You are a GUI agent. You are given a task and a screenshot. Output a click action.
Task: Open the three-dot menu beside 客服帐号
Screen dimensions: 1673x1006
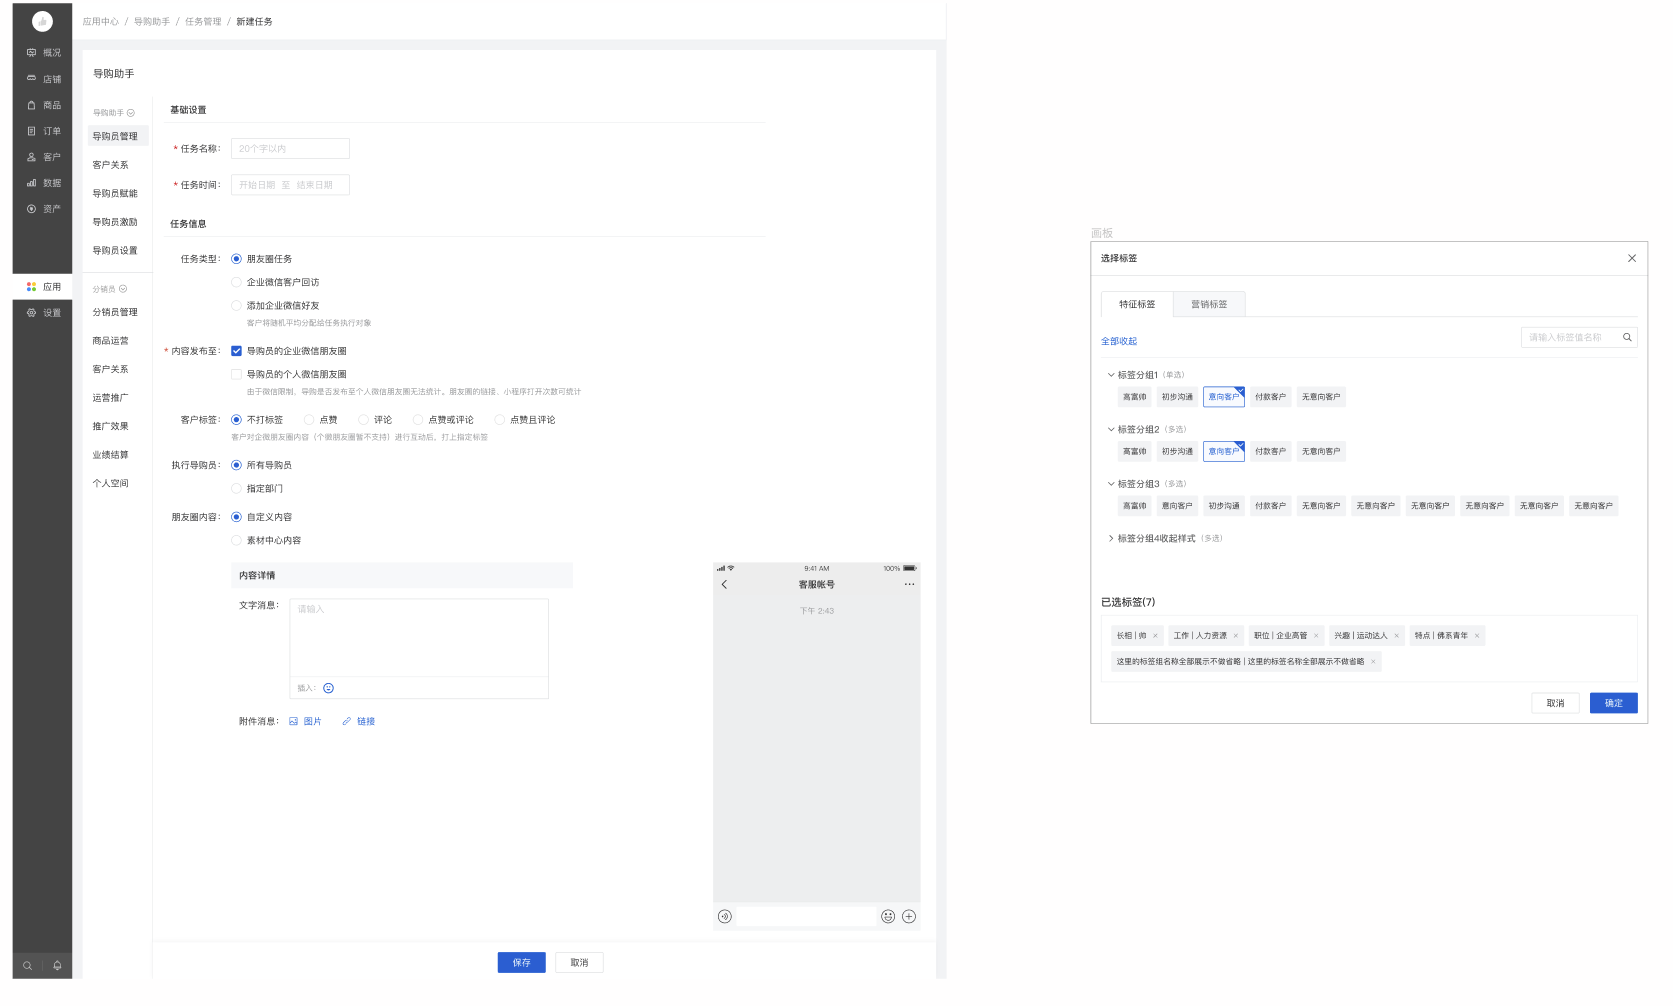pos(909,585)
